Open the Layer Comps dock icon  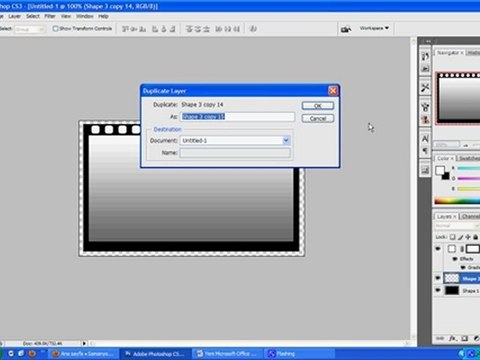pos(425,170)
